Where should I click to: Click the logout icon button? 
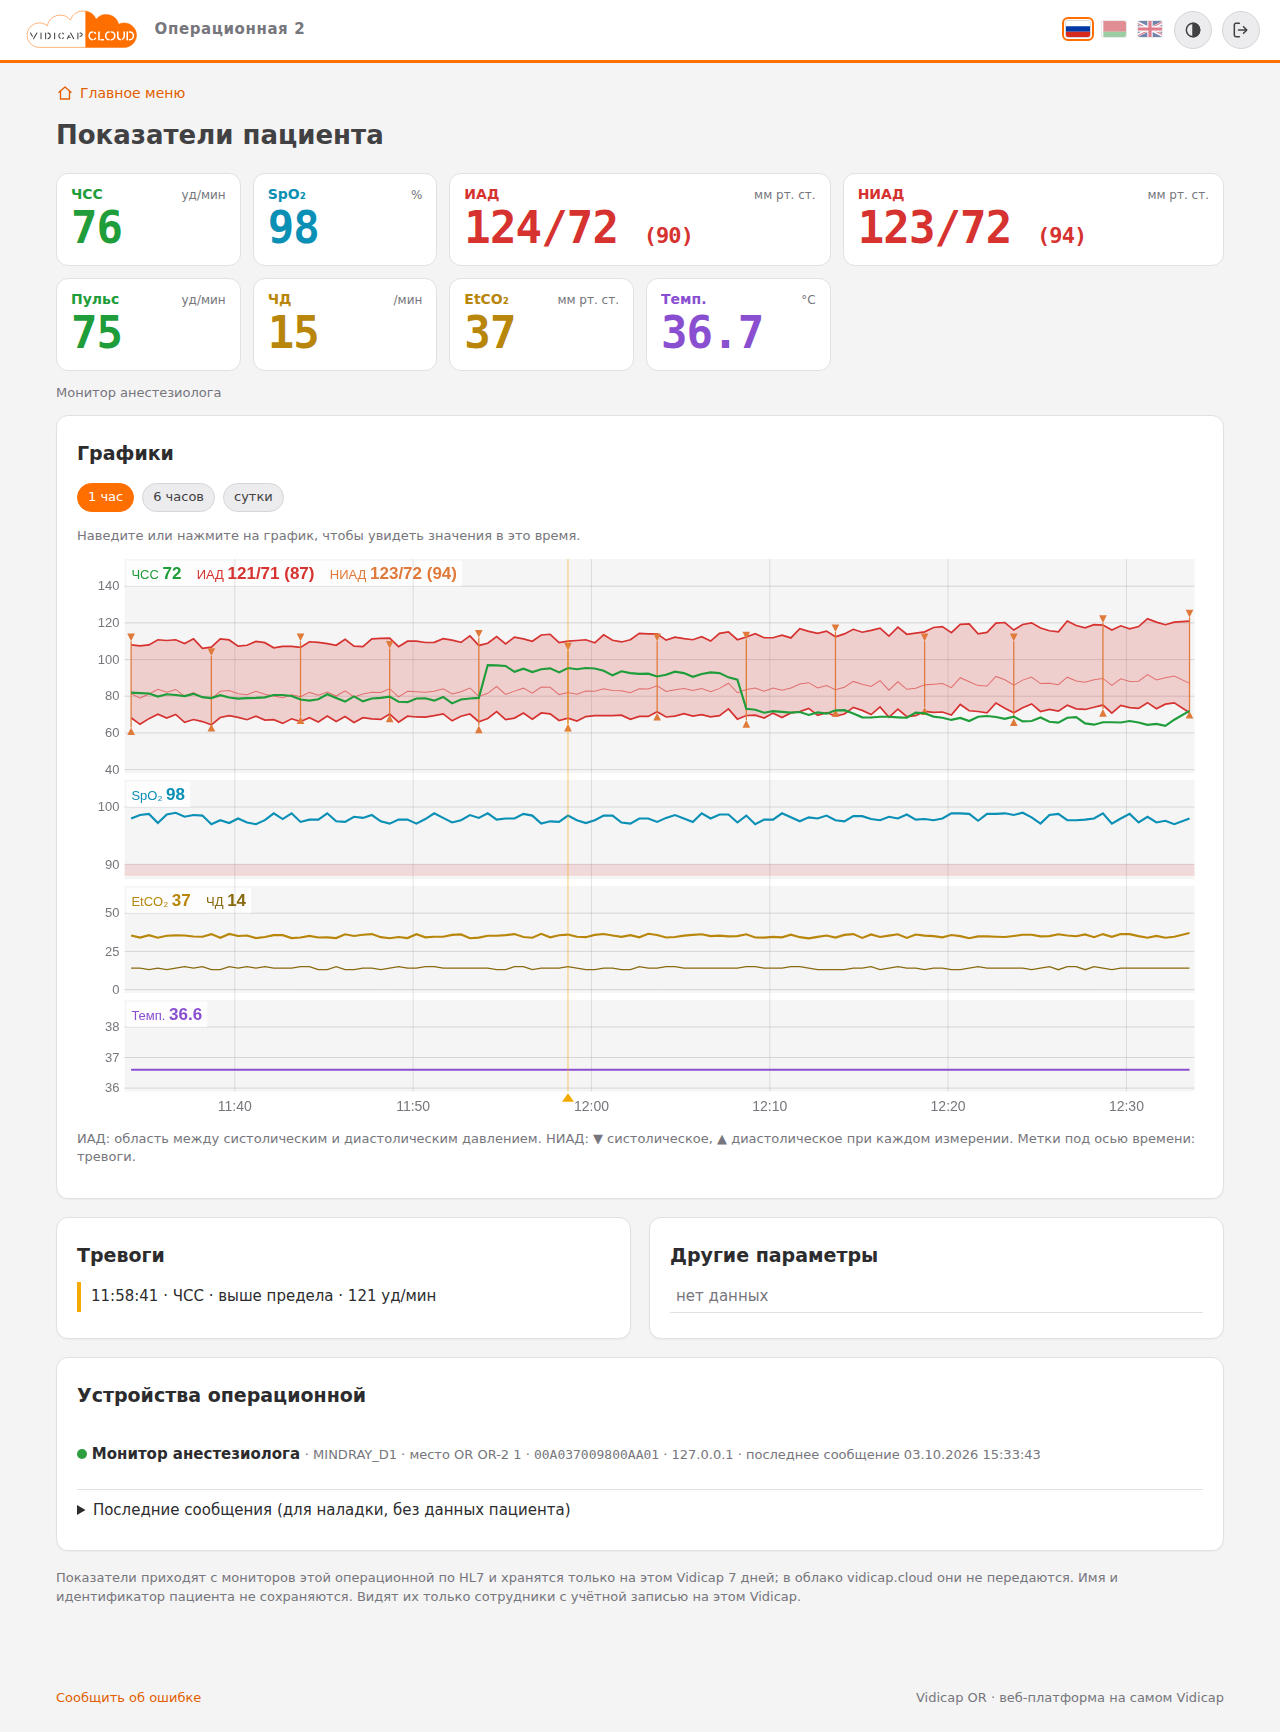[1241, 30]
